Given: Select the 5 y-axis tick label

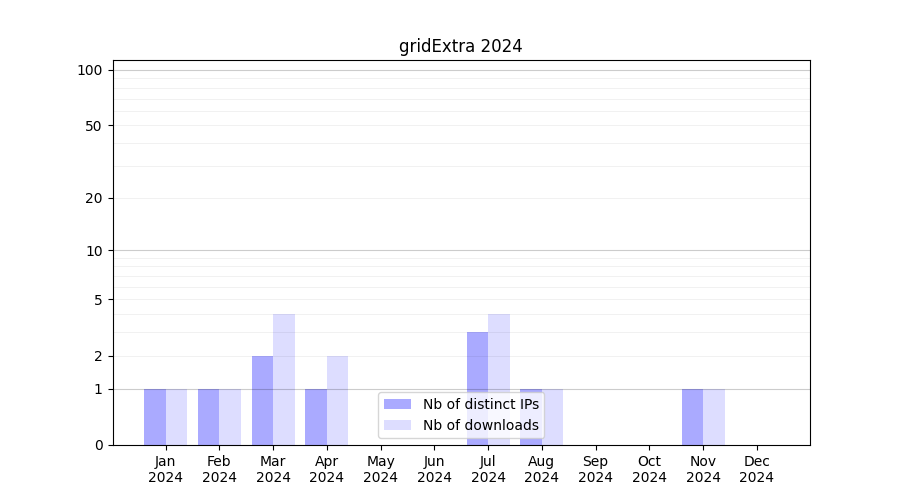Looking at the screenshot, I should pos(98,299).
